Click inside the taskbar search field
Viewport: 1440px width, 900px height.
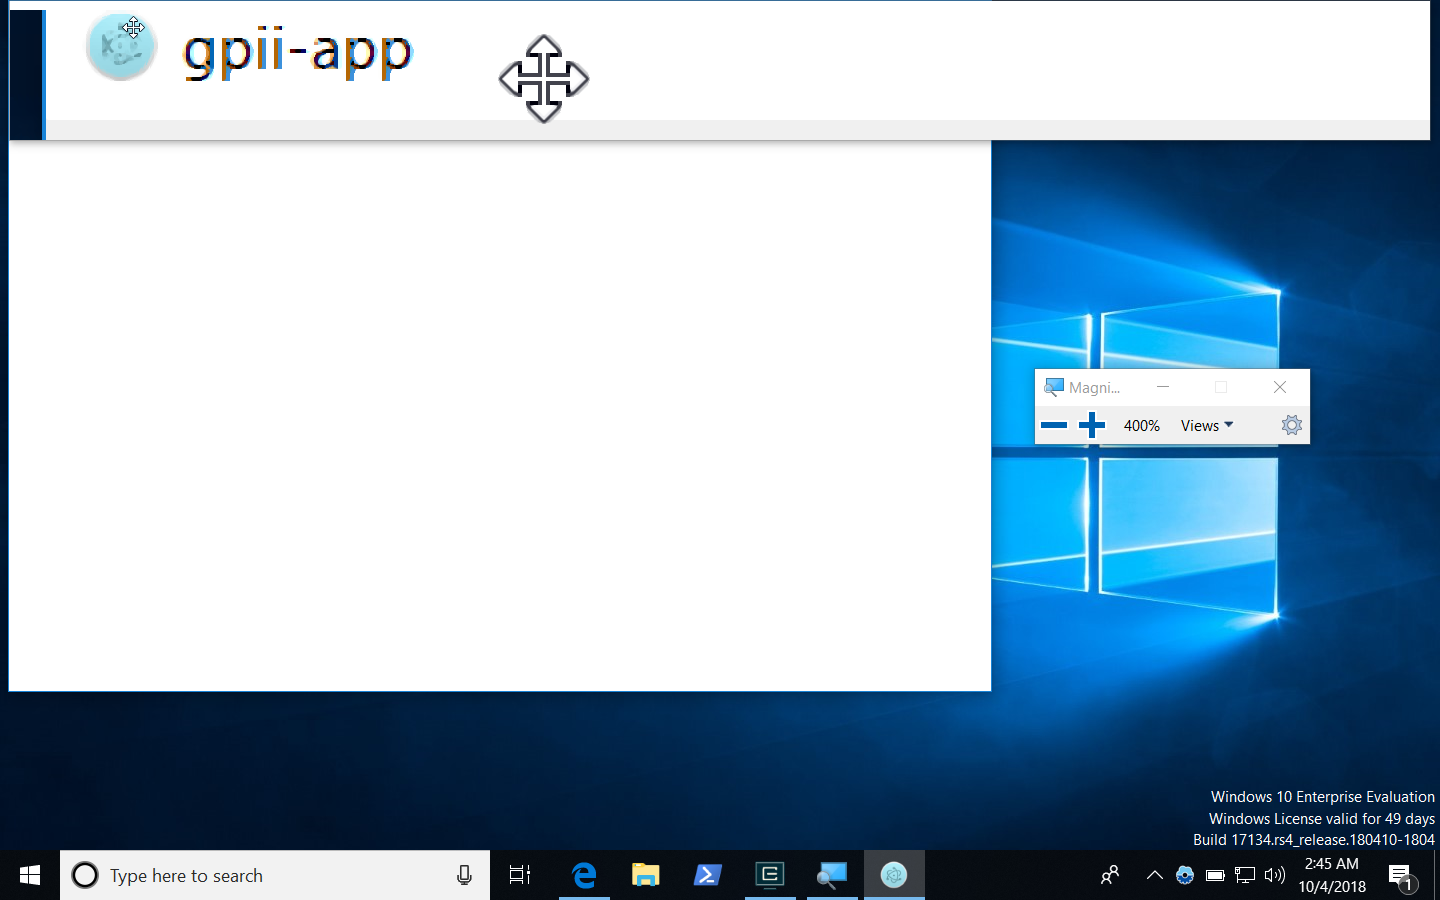click(x=250, y=875)
